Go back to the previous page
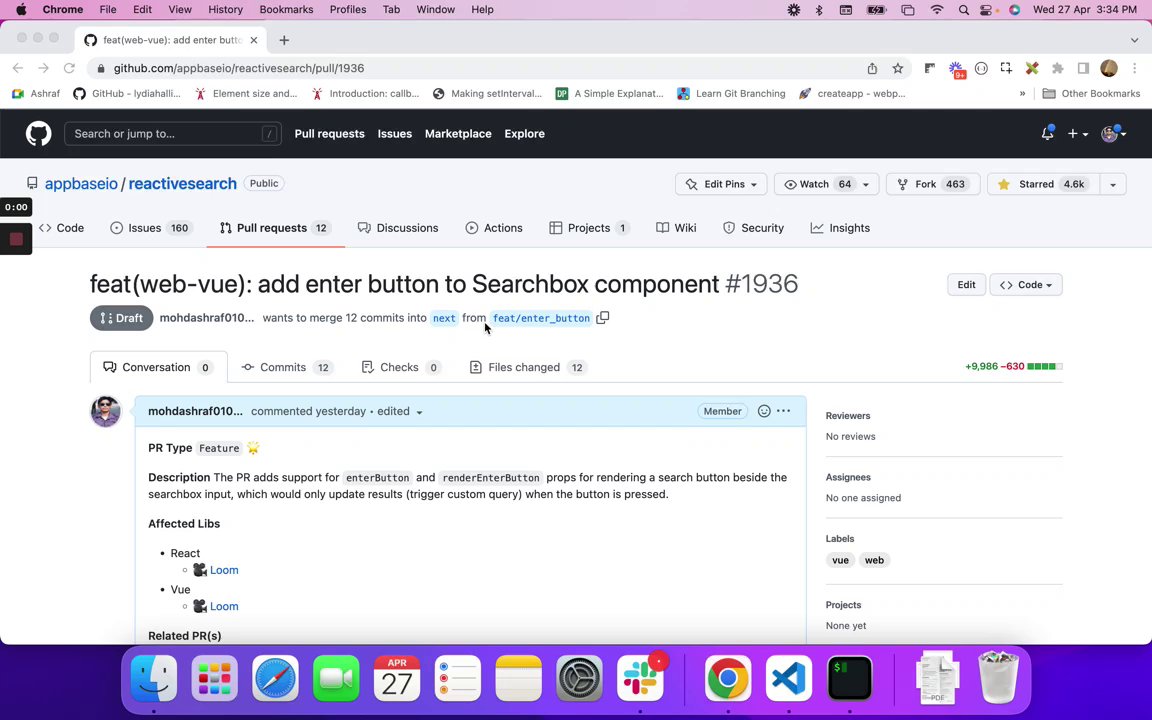This screenshot has width=1152, height=720. click(18, 68)
